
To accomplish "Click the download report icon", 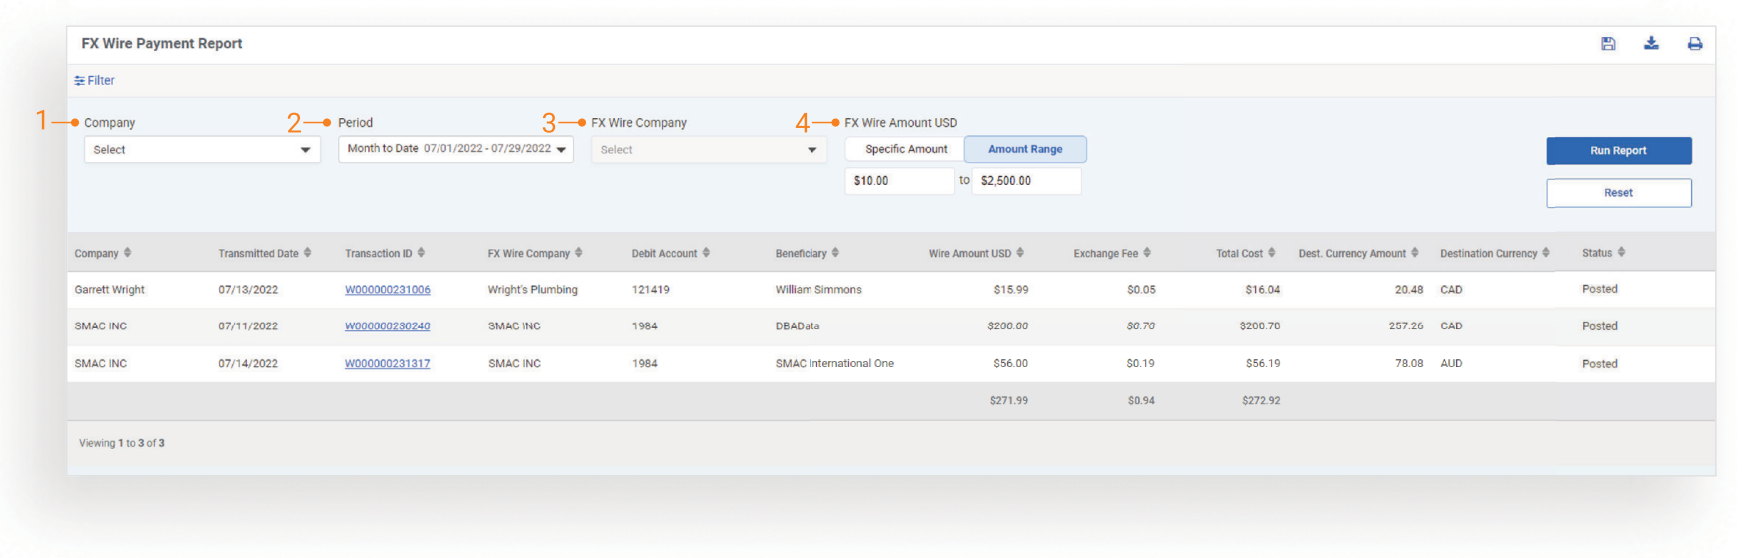I will pyautogui.click(x=1651, y=43).
